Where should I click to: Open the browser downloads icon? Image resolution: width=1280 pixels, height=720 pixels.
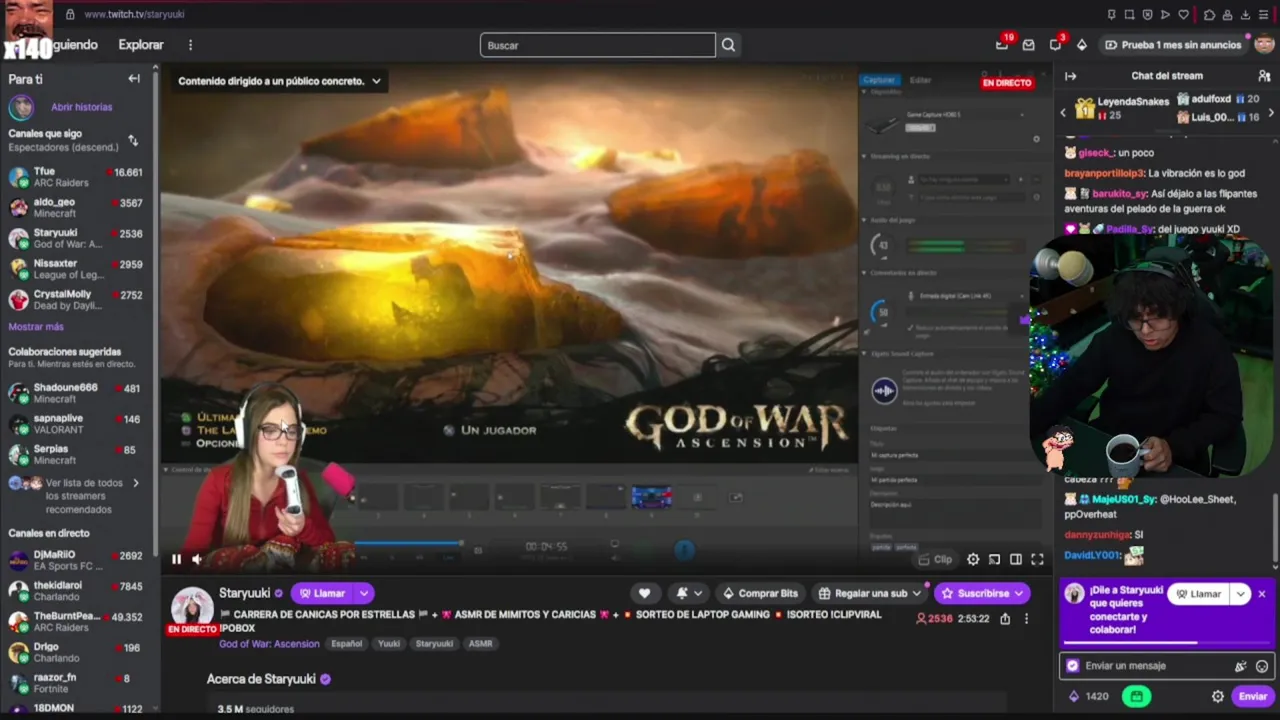[x=1245, y=15]
